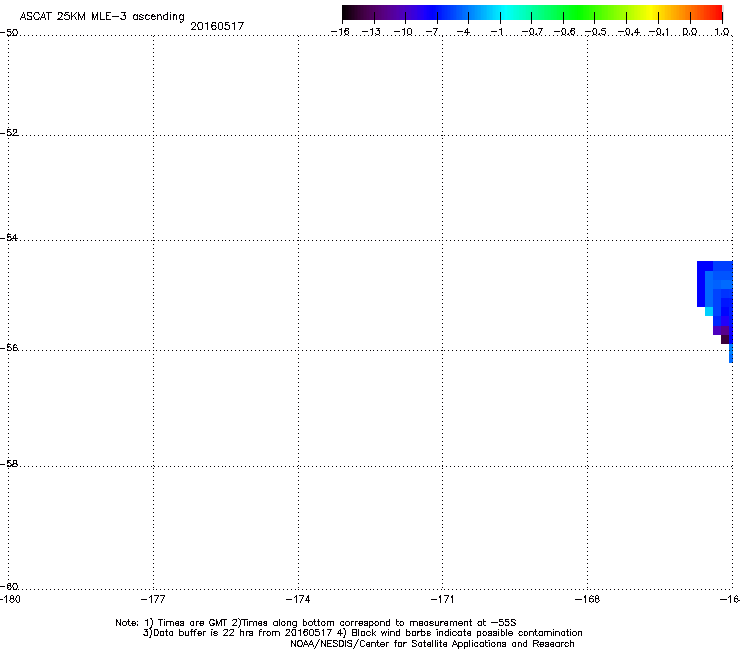Click the -50 latitude axis label

9,33
